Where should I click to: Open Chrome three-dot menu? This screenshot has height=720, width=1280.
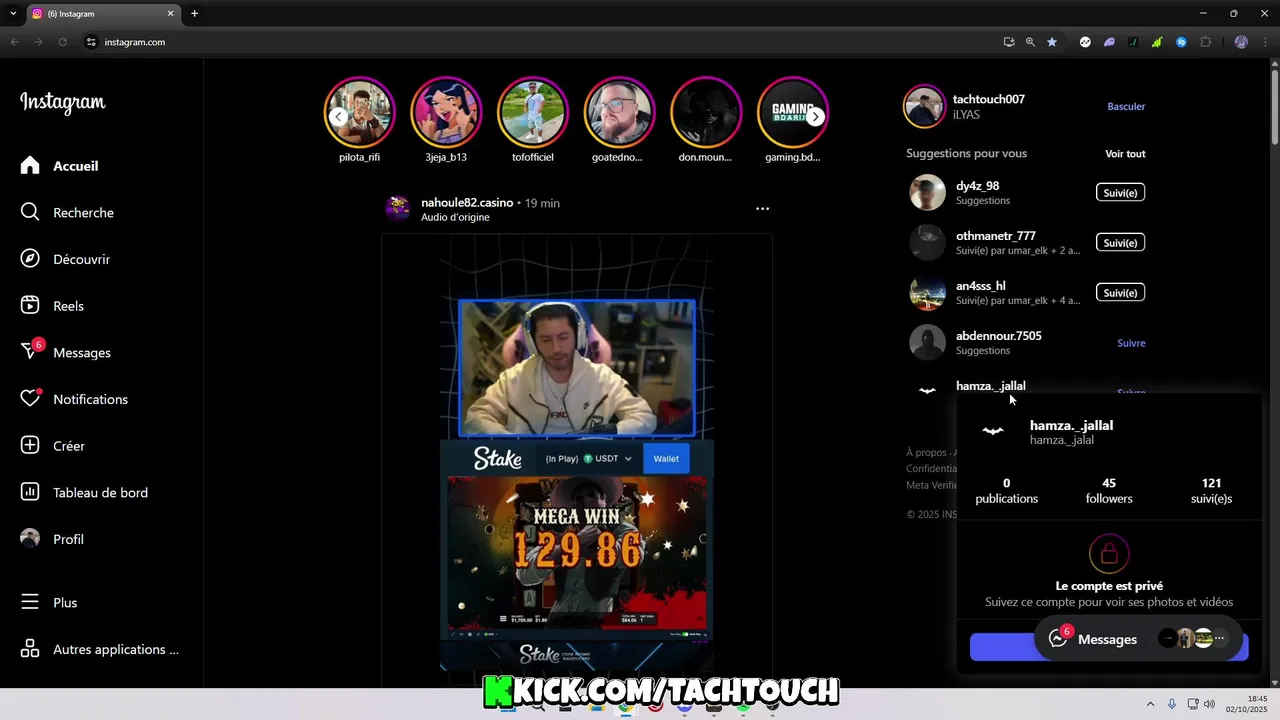point(1267,42)
